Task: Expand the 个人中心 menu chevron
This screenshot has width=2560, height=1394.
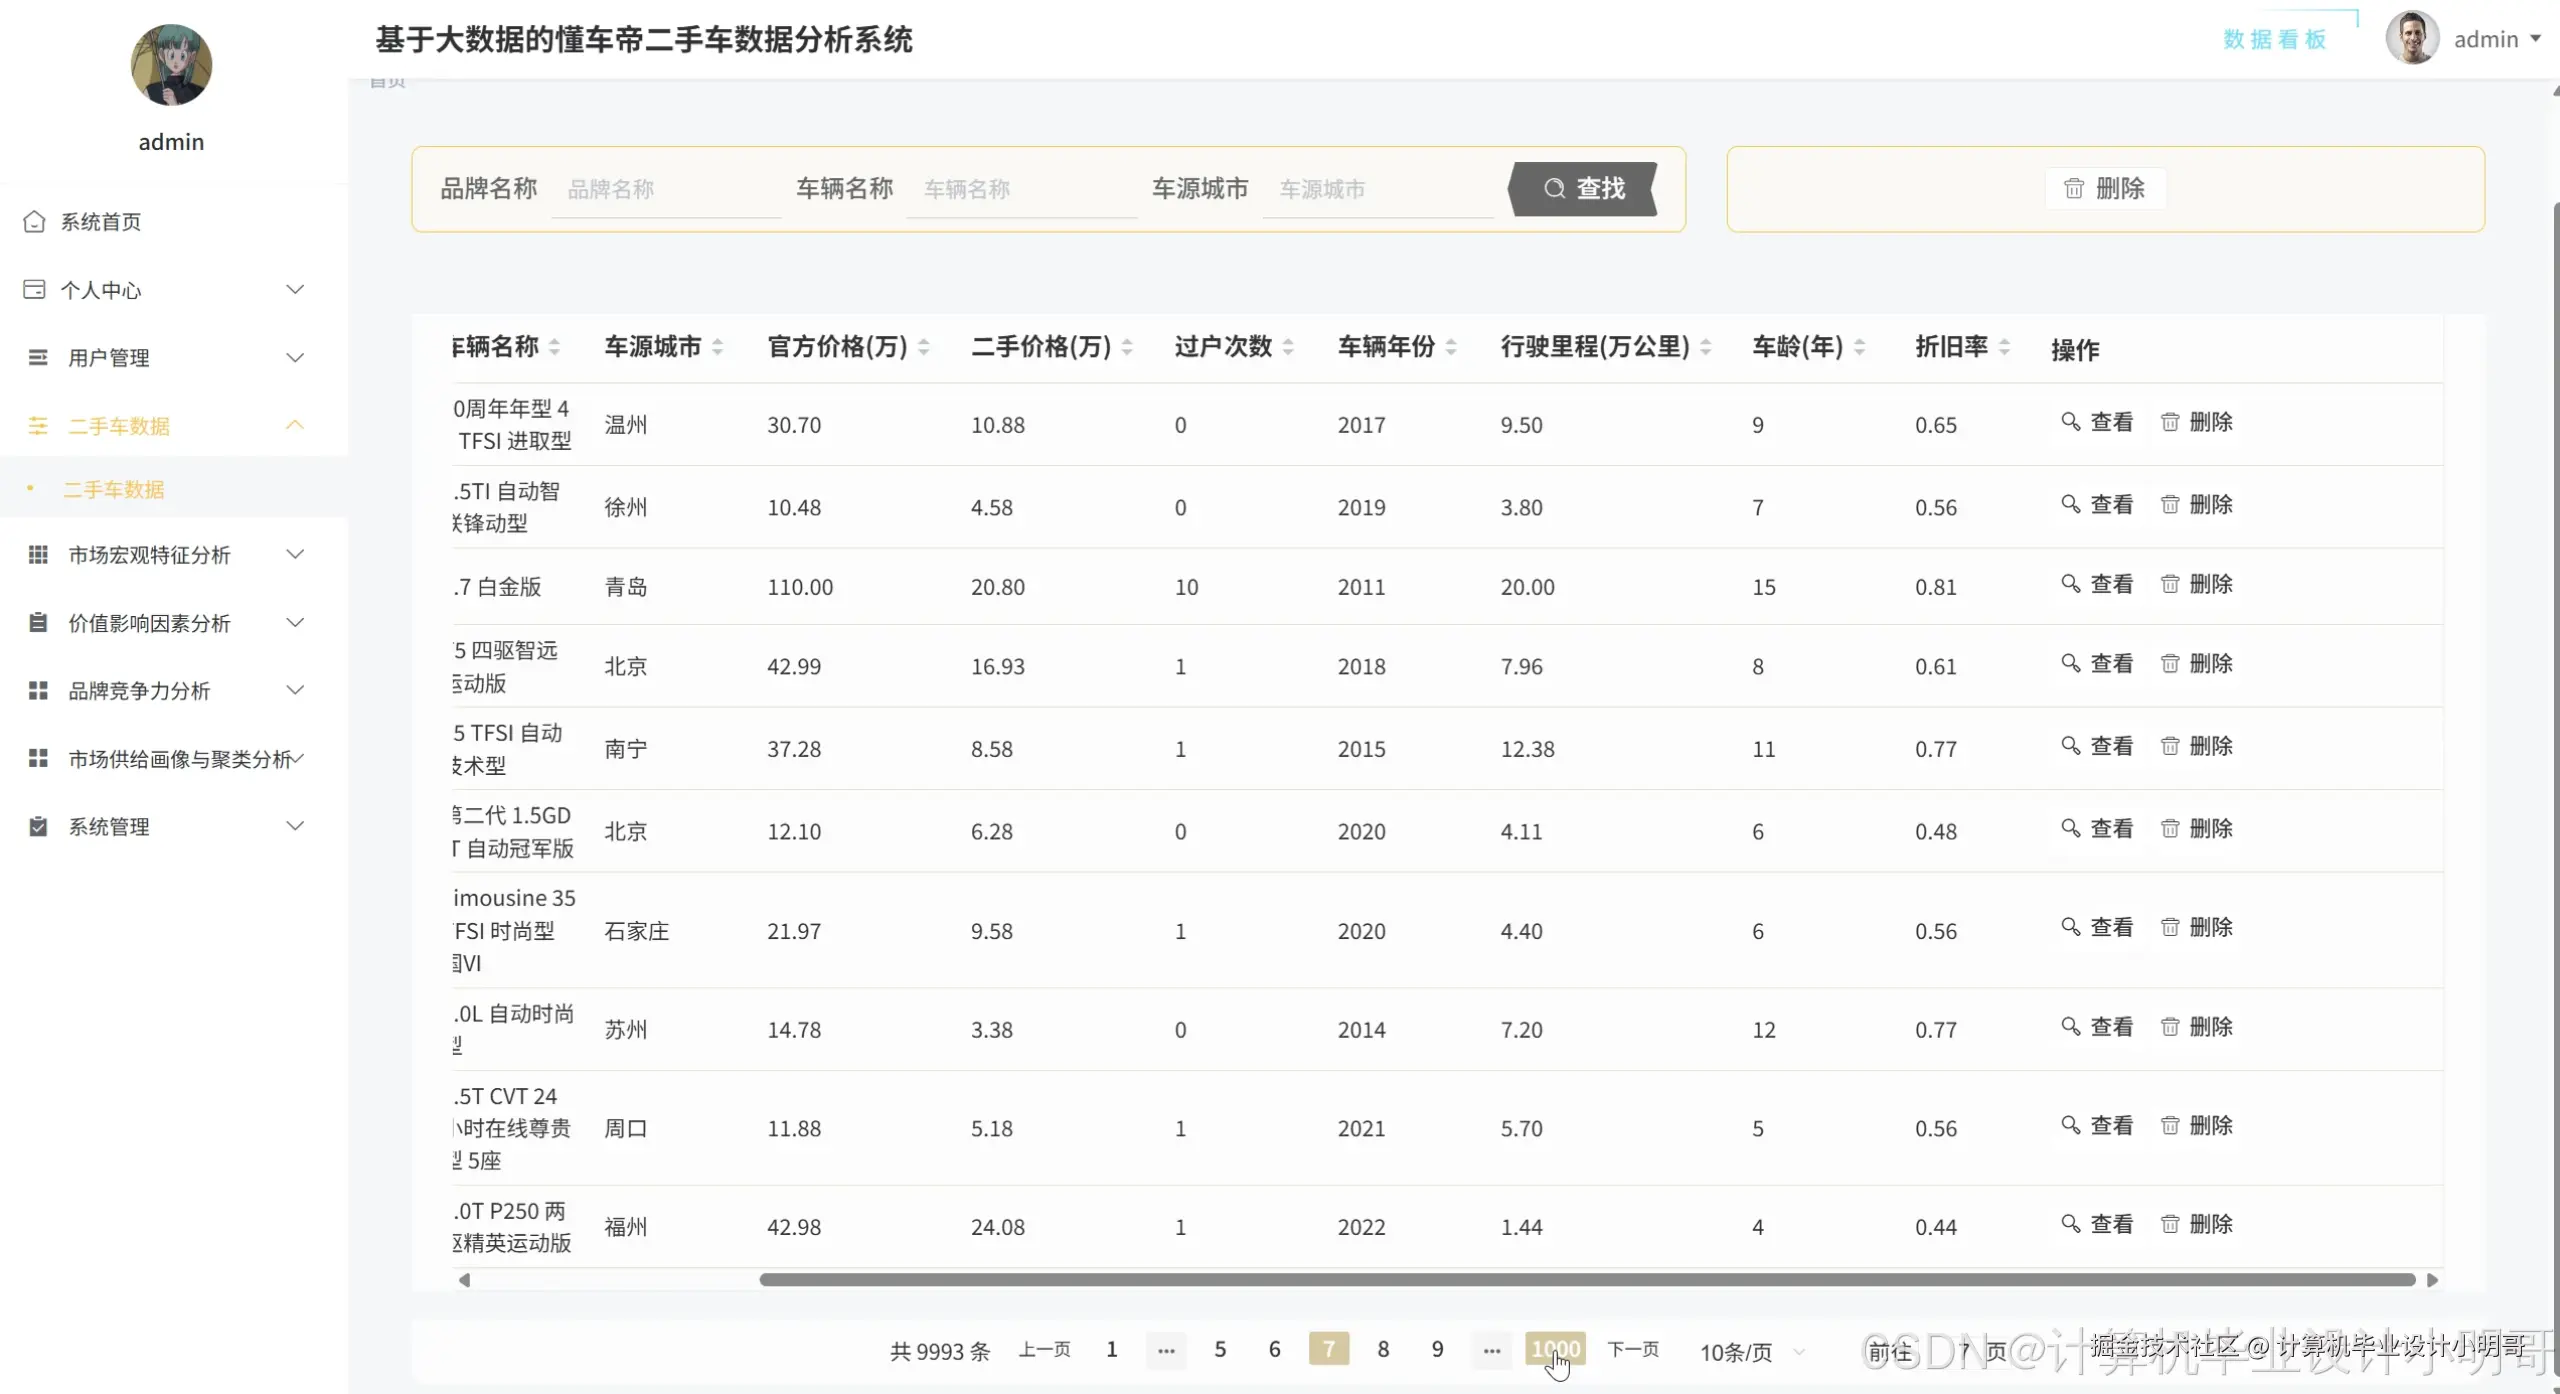Action: [x=295, y=289]
